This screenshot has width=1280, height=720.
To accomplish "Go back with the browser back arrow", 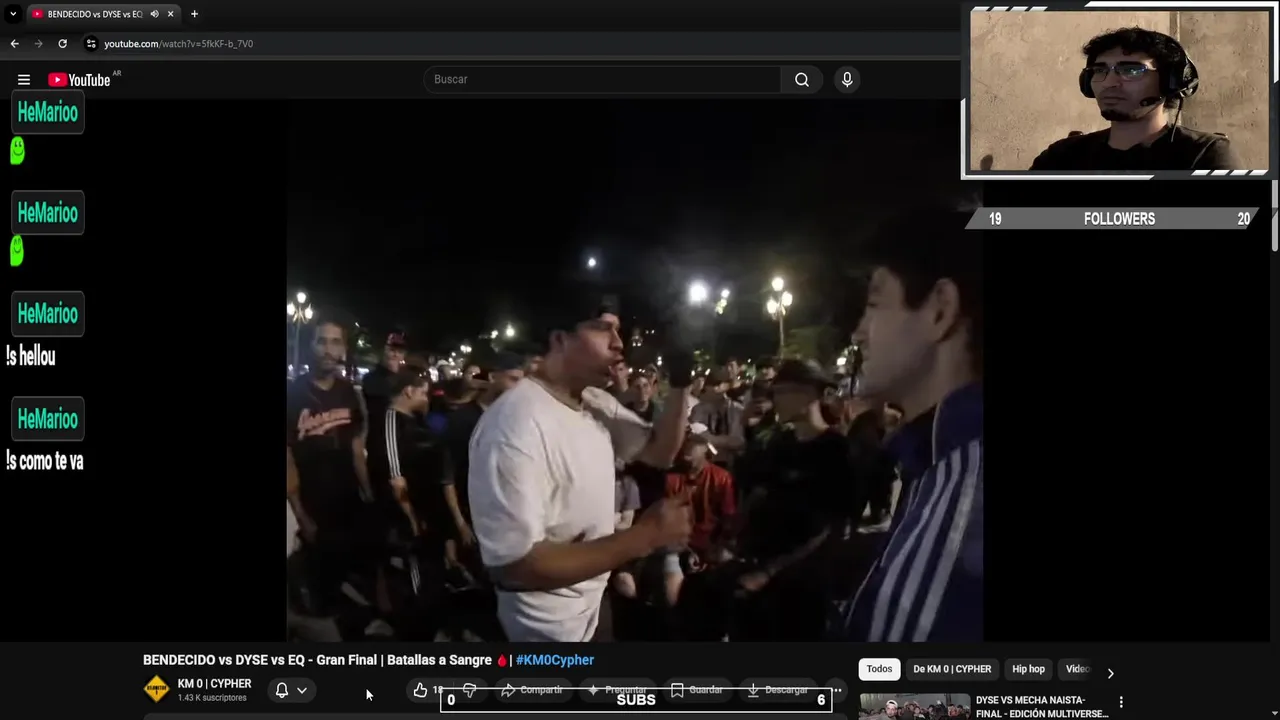I will click(14, 44).
